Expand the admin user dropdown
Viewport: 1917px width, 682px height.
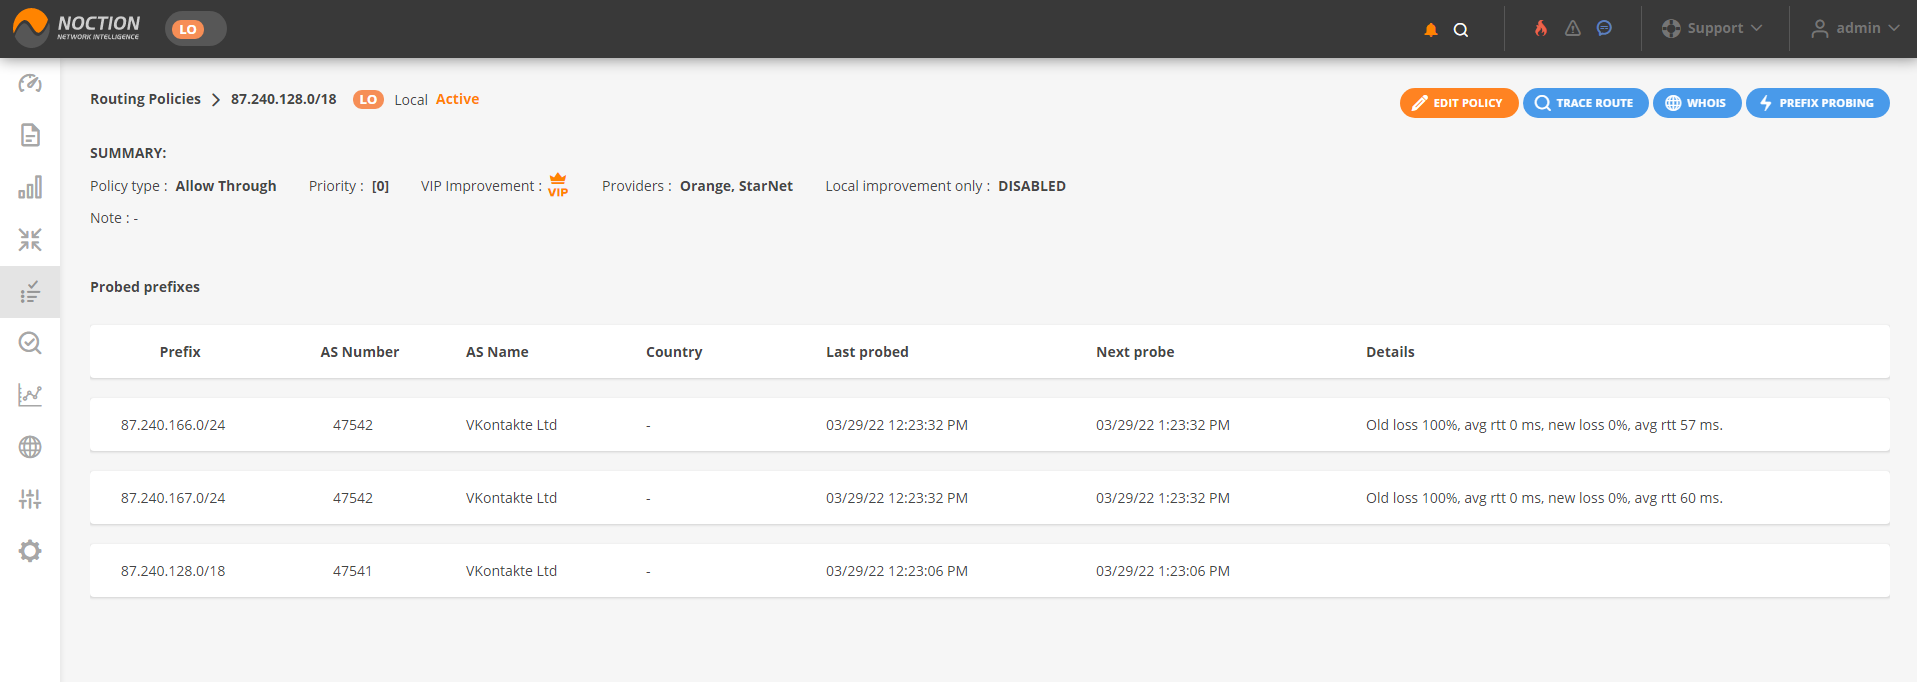1855,28
